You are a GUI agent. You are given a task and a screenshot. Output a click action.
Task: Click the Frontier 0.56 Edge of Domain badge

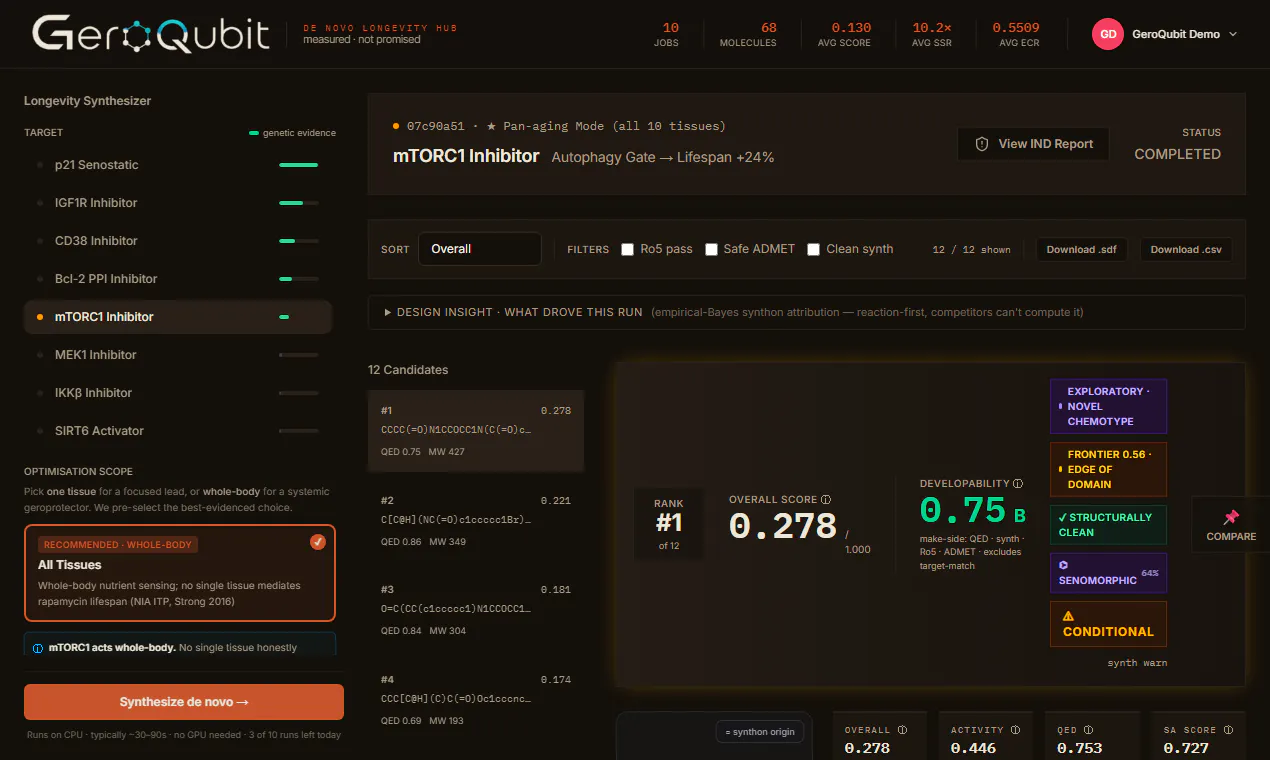pos(1108,469)
